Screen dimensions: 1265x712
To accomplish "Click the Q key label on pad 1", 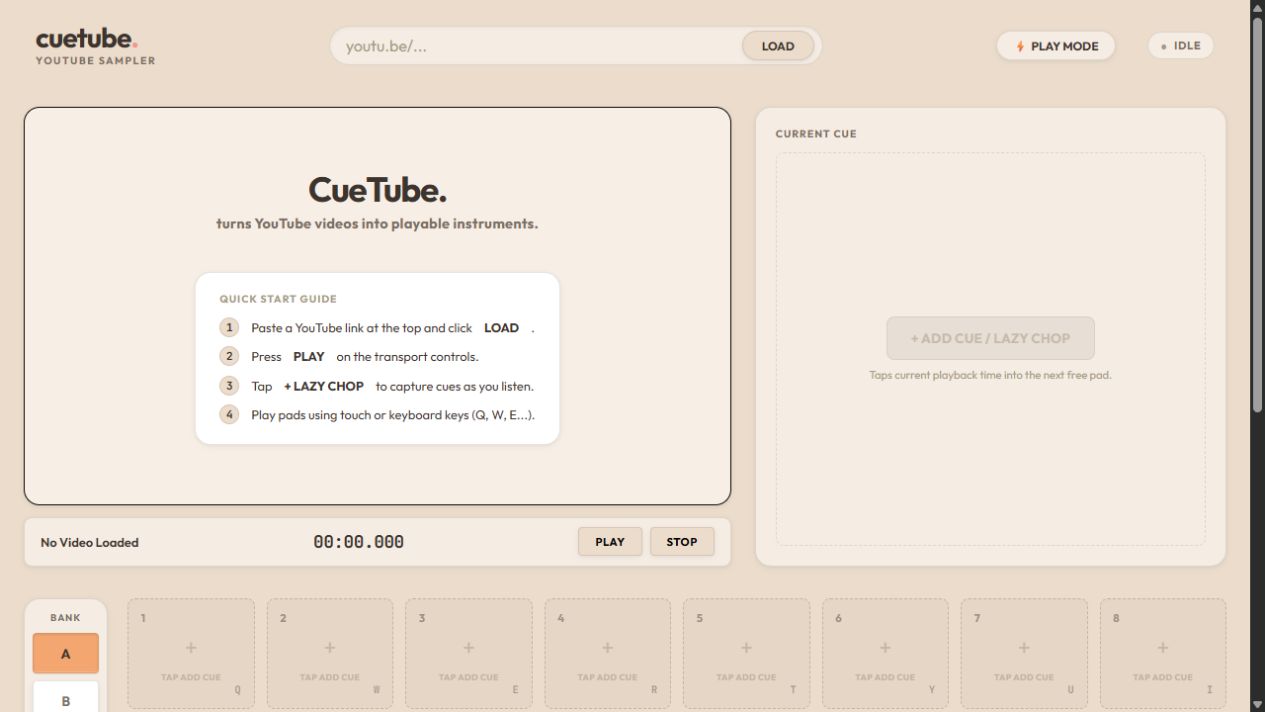I will (238, 690).
